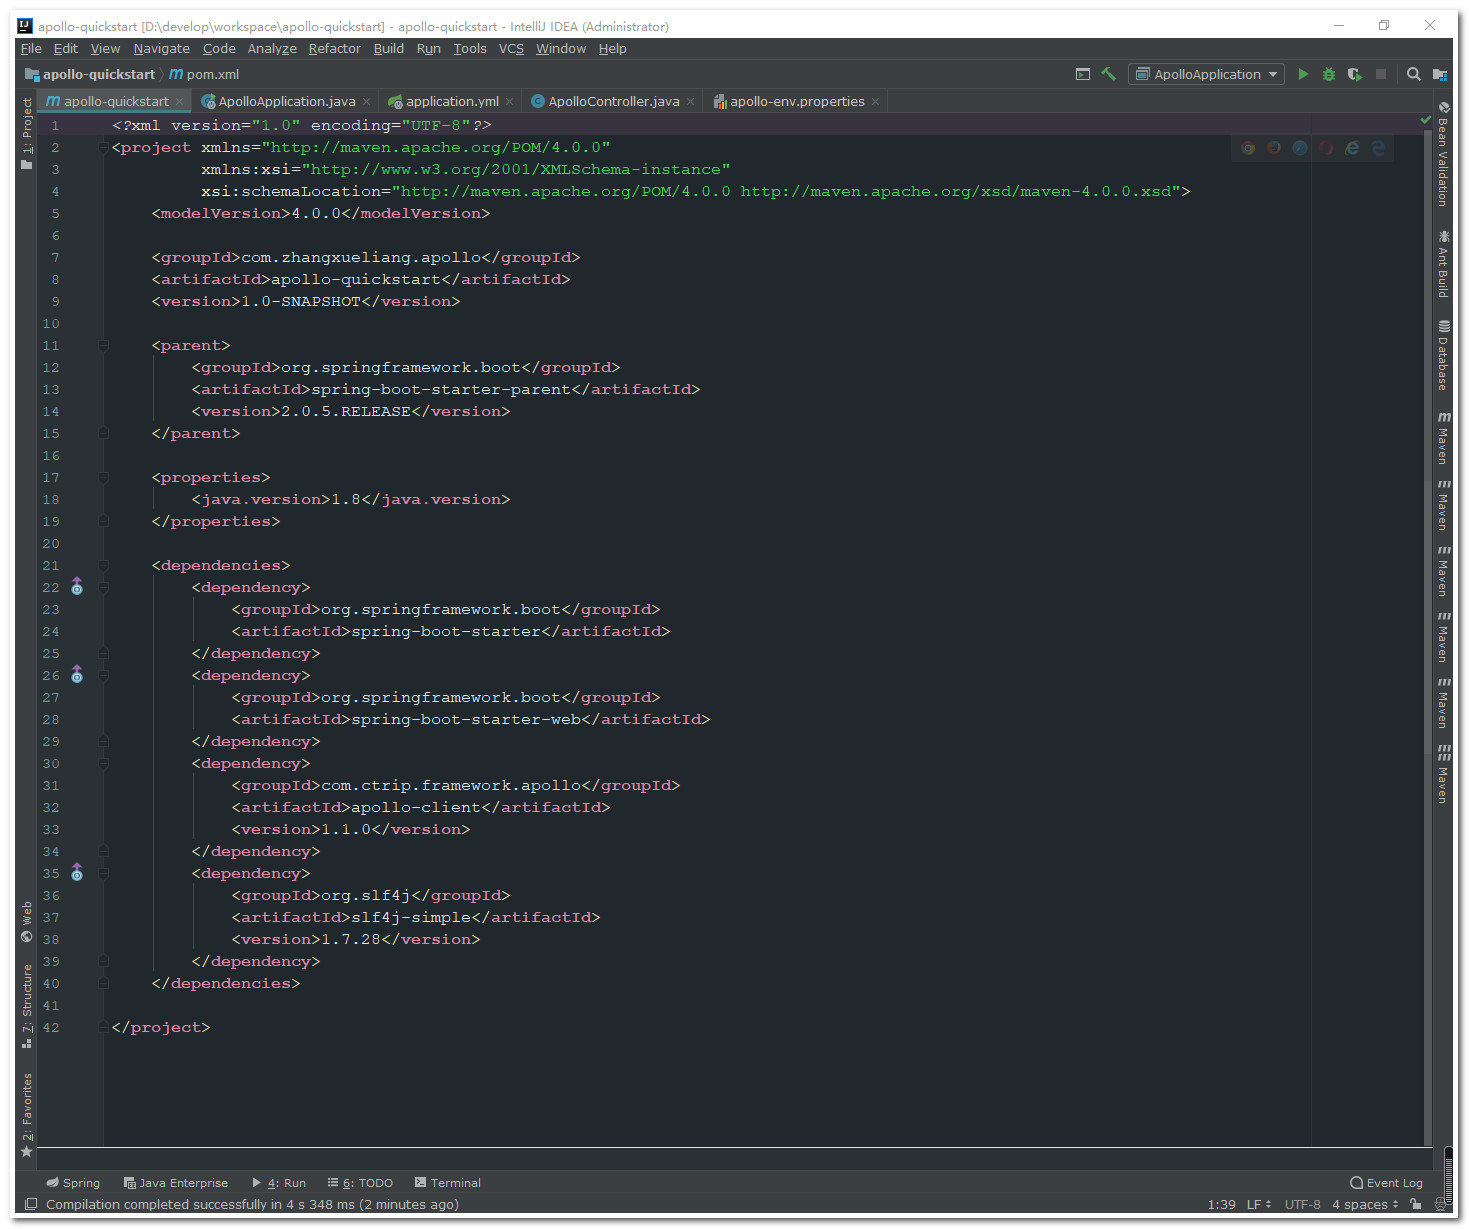Open the 4: Run tool window
The width and height of the screenshot is (1469, 1229).
279,1182
